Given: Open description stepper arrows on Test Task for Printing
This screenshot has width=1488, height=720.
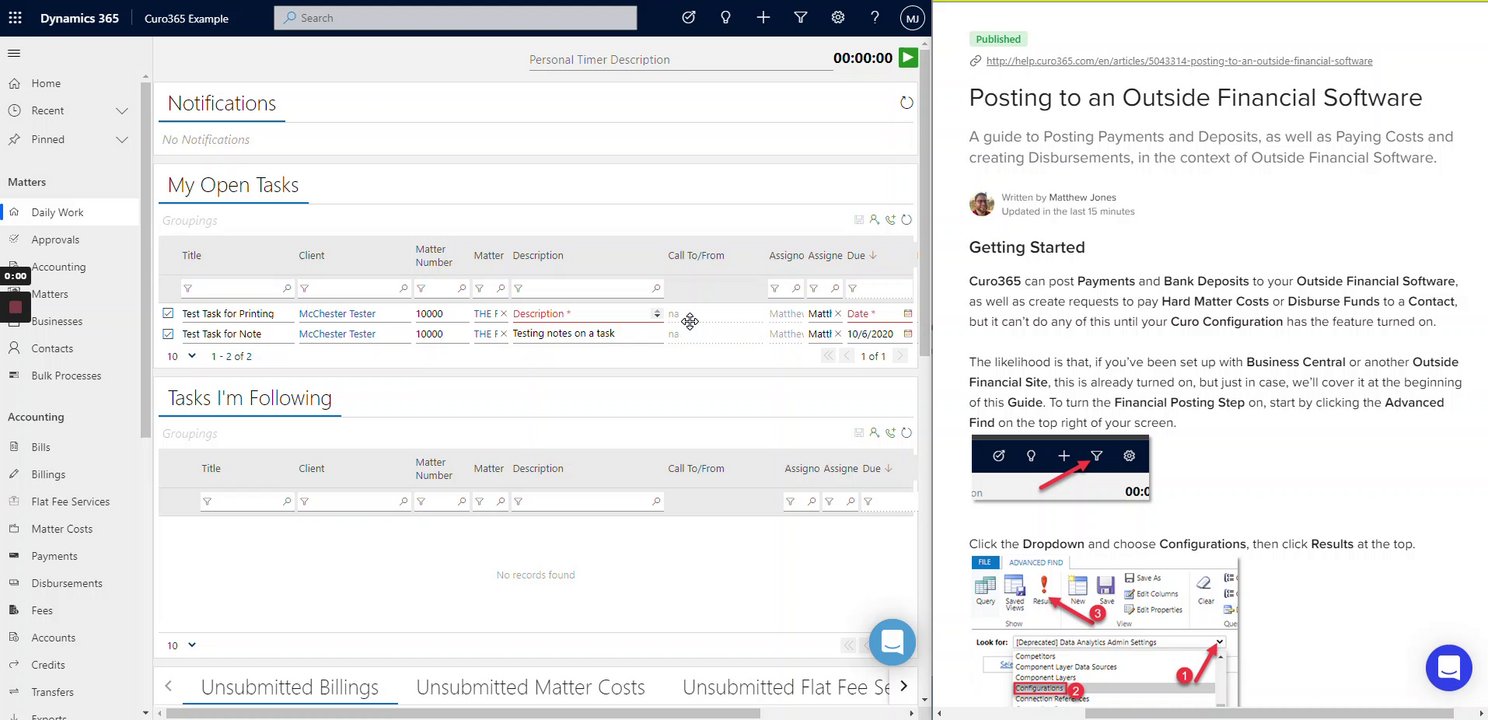Looking at the screenshot, I should click(657, 314).
